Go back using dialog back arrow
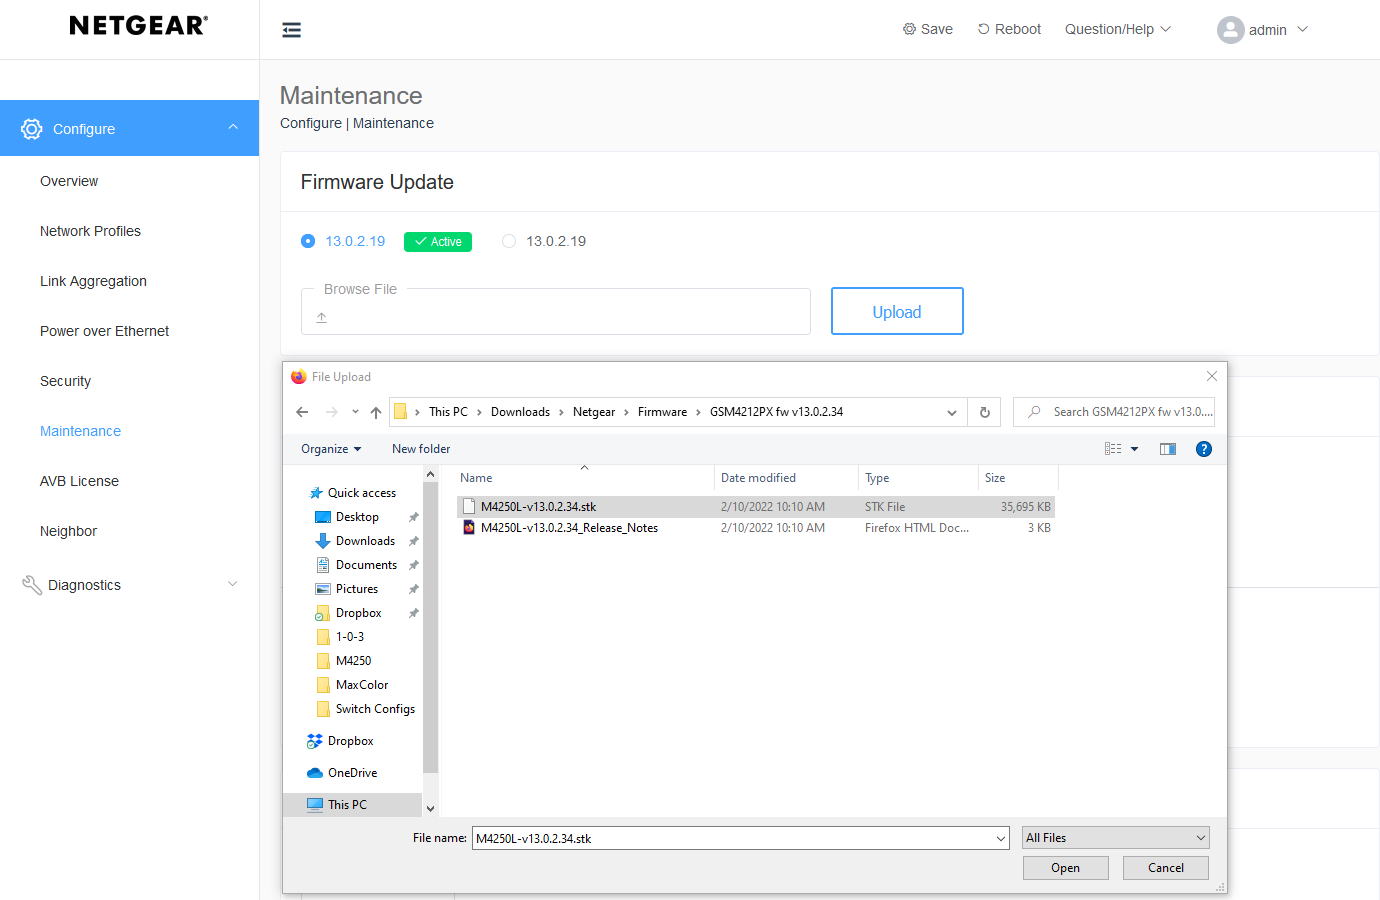 coord(302,412)
